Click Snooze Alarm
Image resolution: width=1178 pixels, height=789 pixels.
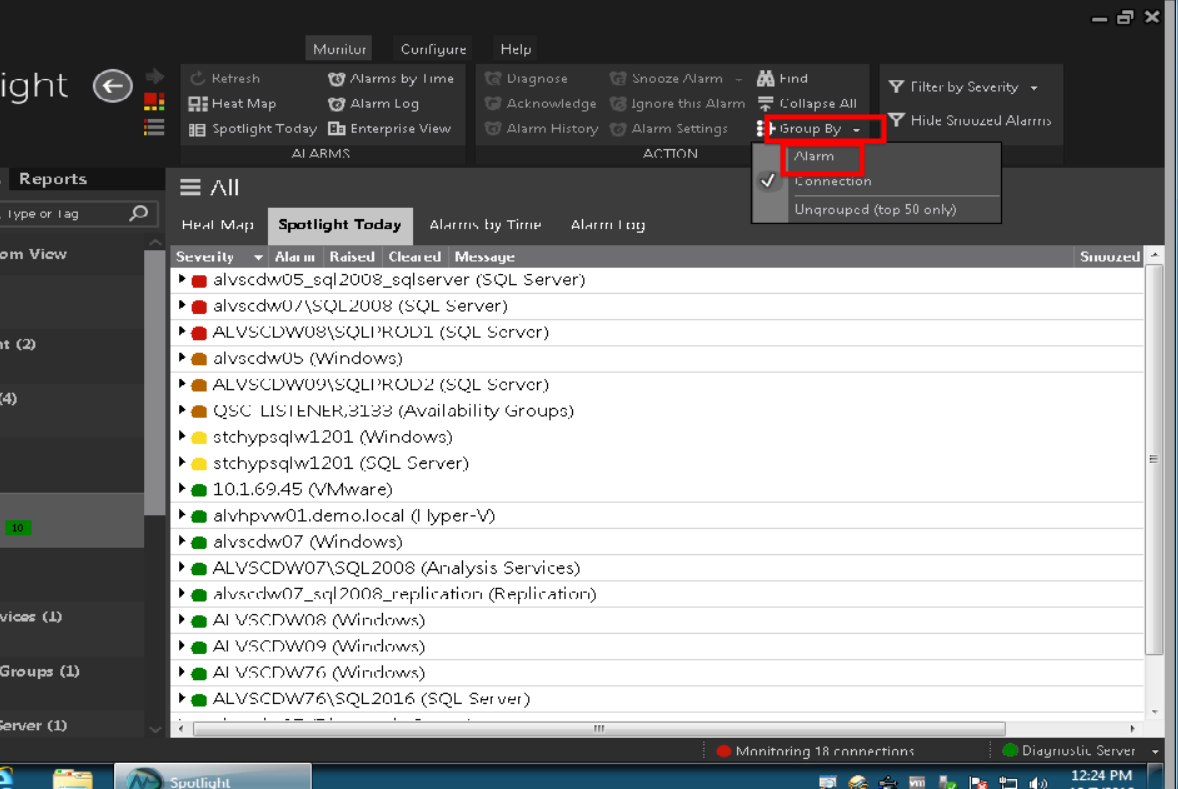666,78
